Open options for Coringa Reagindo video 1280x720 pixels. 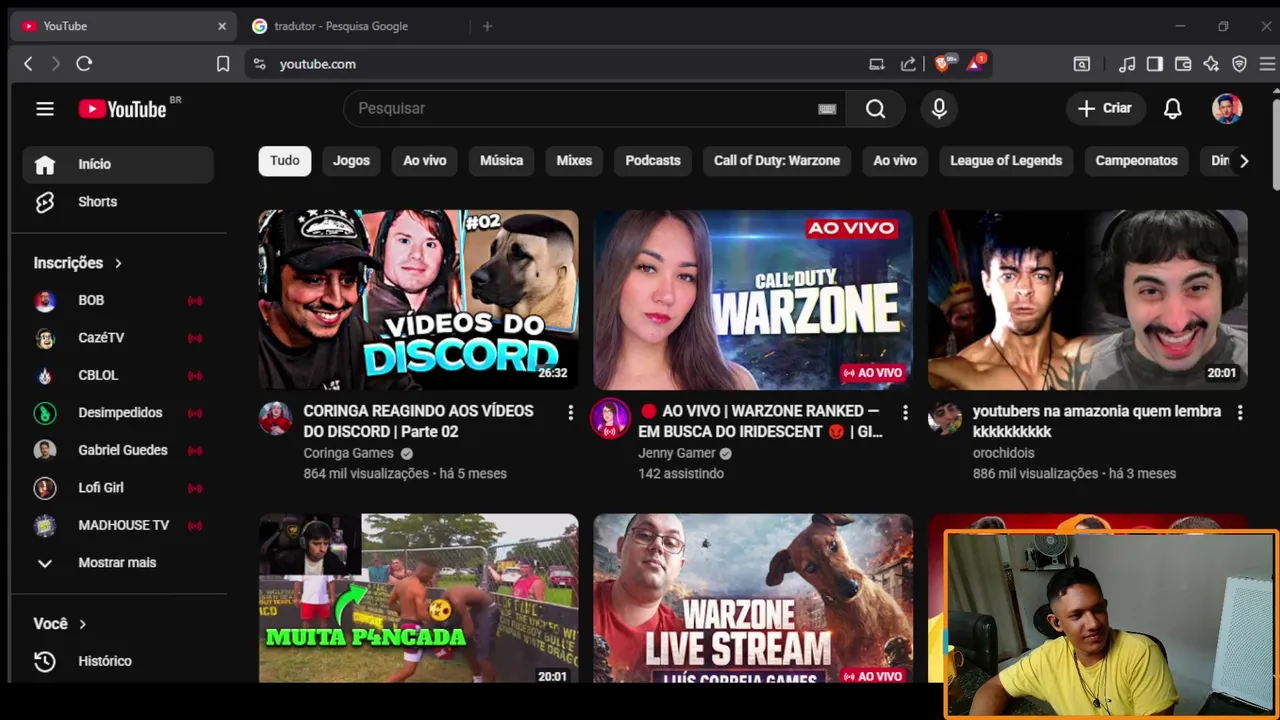click(570, 412)
